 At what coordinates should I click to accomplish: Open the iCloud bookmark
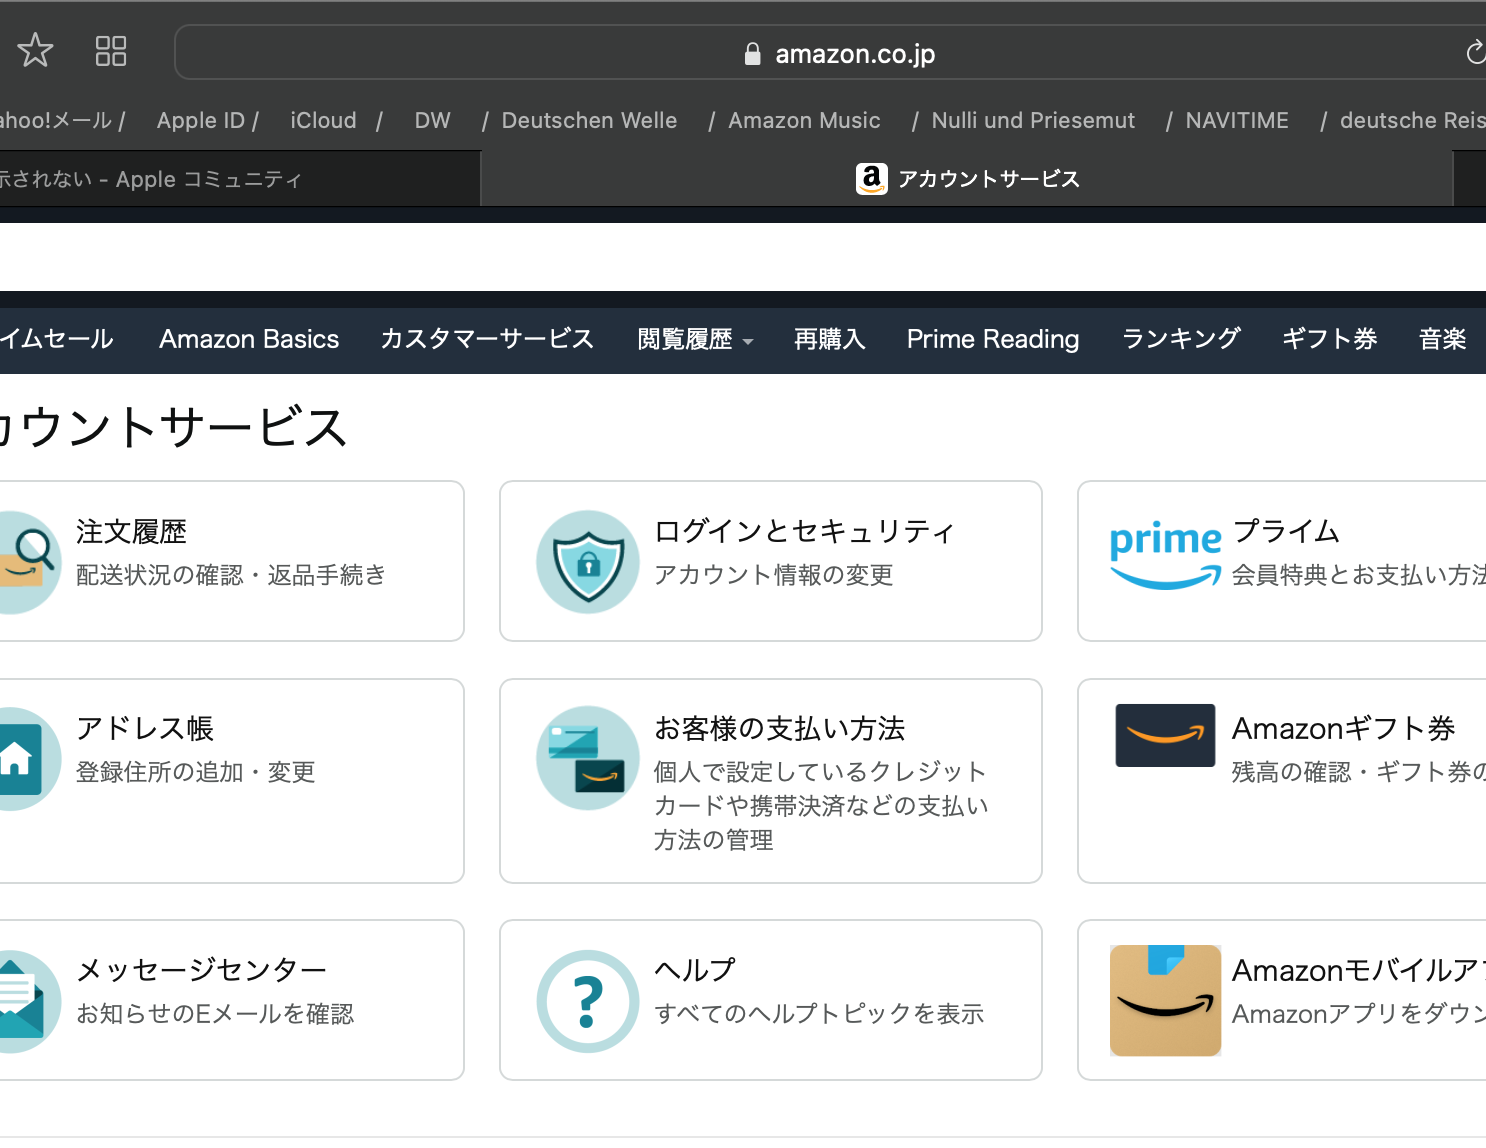click(x=323, y=121)
